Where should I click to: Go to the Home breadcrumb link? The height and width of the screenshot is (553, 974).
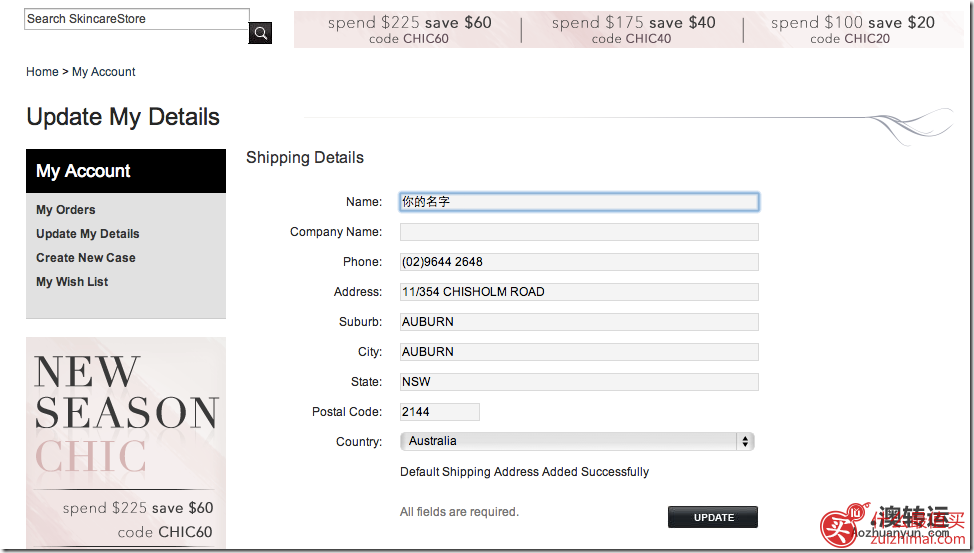point(42,71)
